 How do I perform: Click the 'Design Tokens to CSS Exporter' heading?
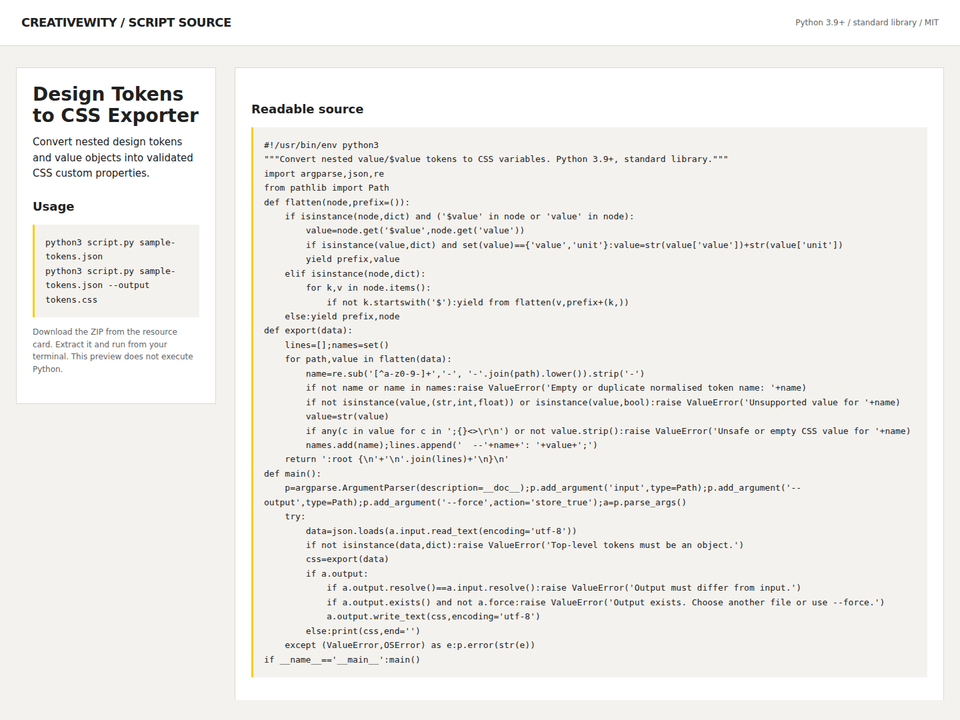pyautogui.click(x=116, y=104)
